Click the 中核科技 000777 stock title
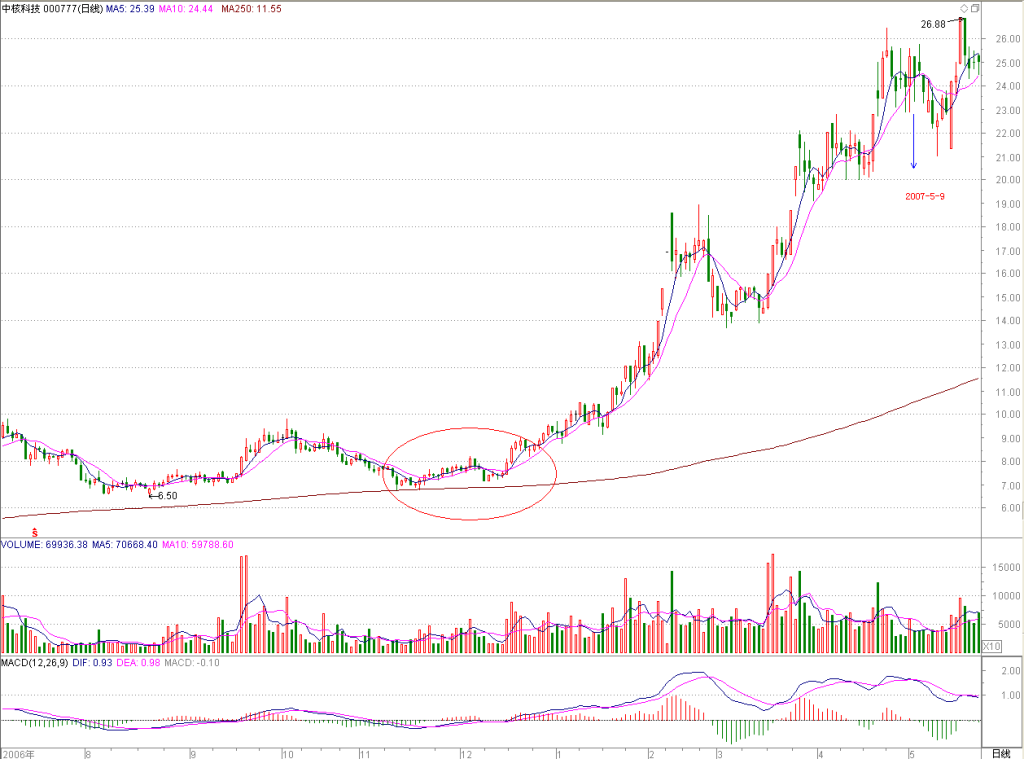The image size is (1024, 759). [52, 8]
